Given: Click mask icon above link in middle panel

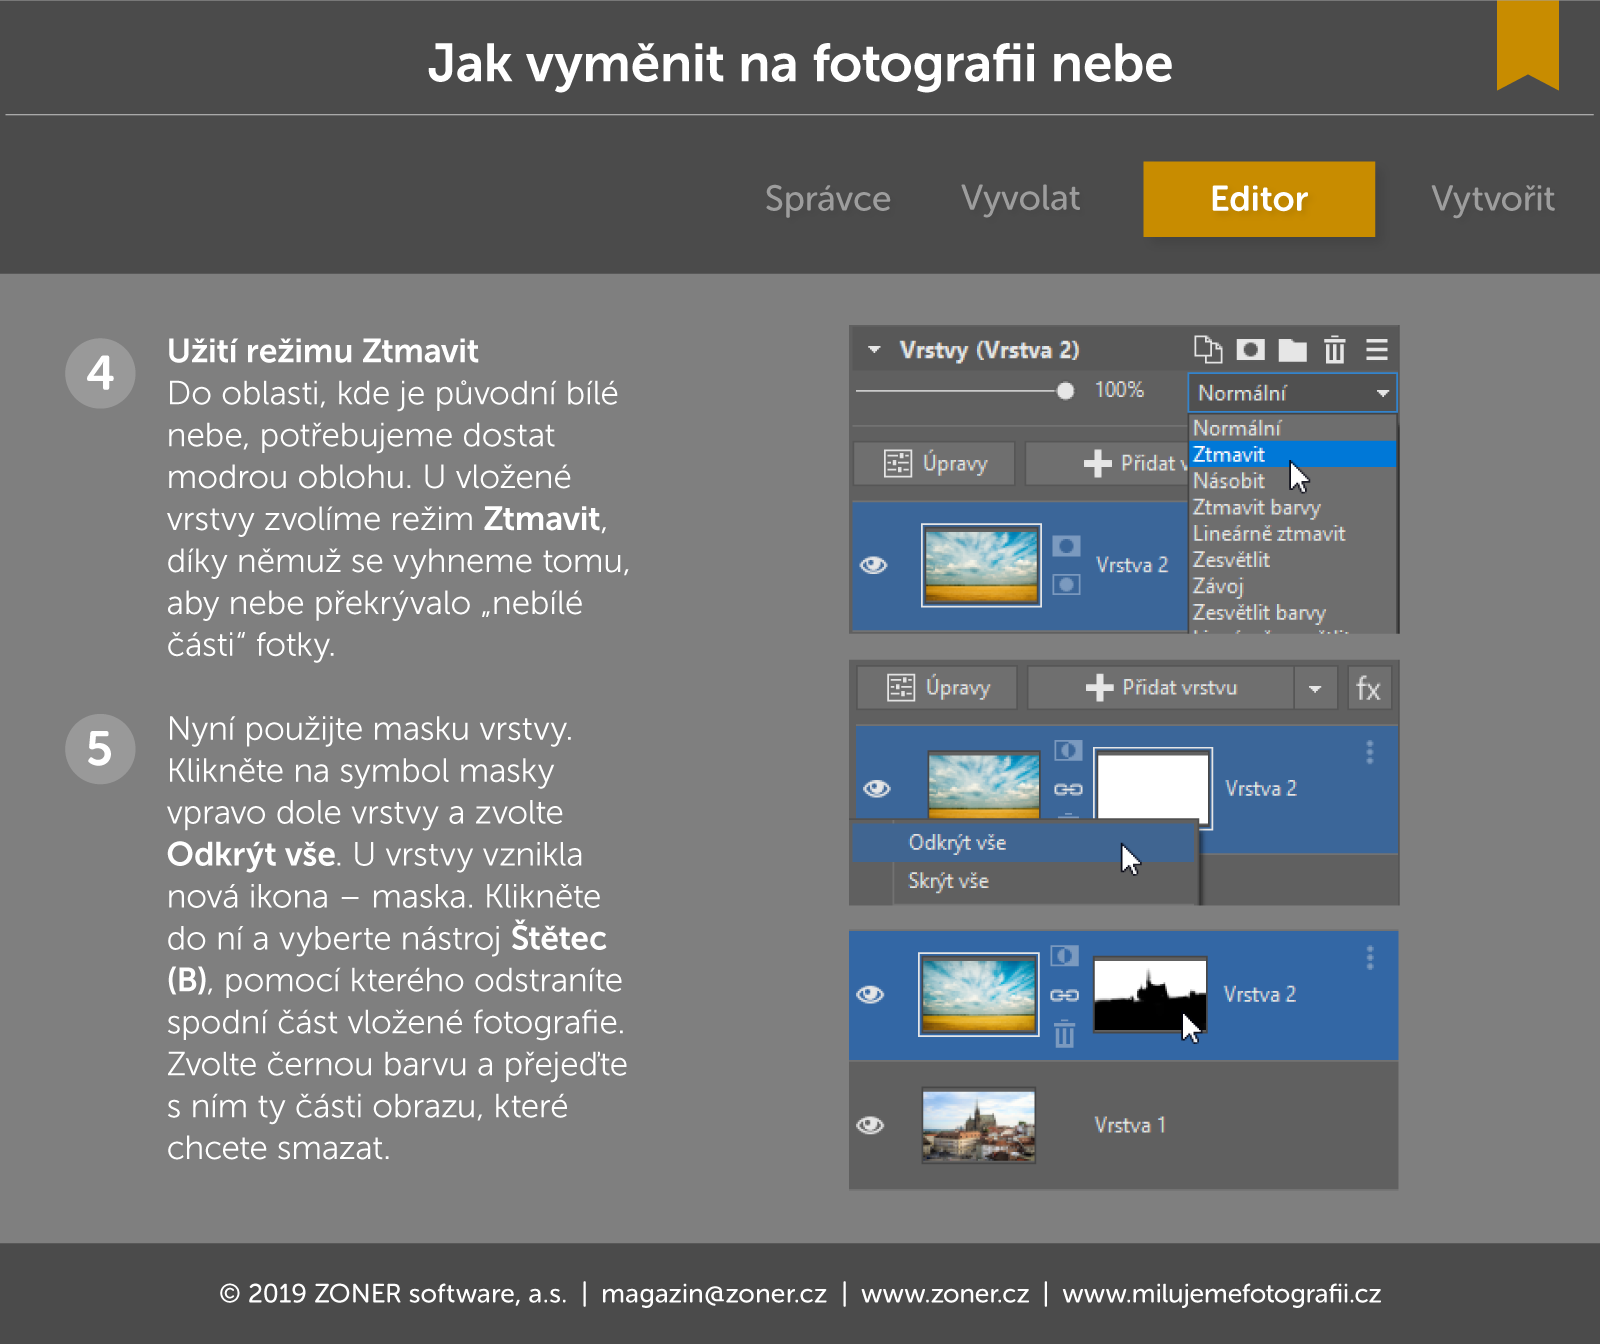Looking at the screenshot, I should (x=1068, y=751).
